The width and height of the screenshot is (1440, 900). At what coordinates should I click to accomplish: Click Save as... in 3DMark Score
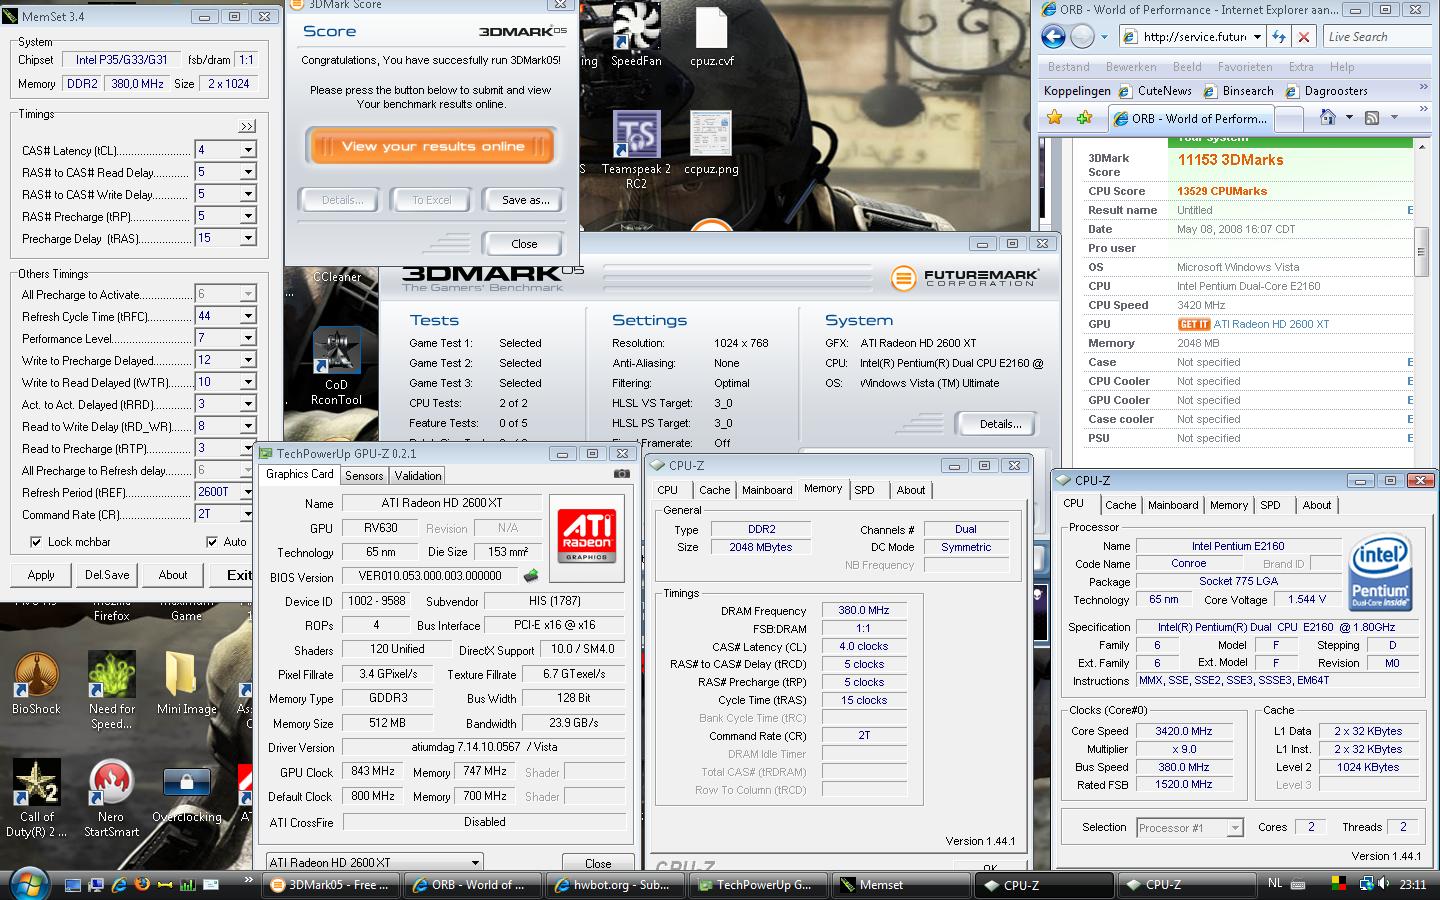(x=525, y=200)
